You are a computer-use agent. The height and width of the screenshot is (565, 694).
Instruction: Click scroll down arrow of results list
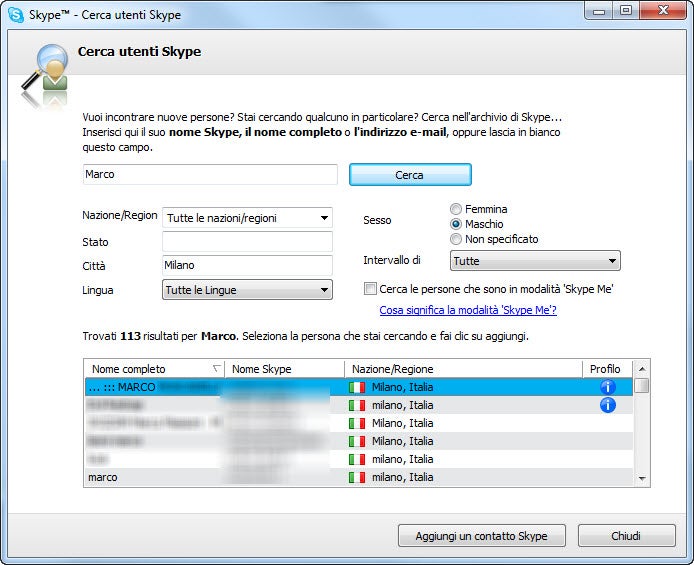(x=642, y=478)
